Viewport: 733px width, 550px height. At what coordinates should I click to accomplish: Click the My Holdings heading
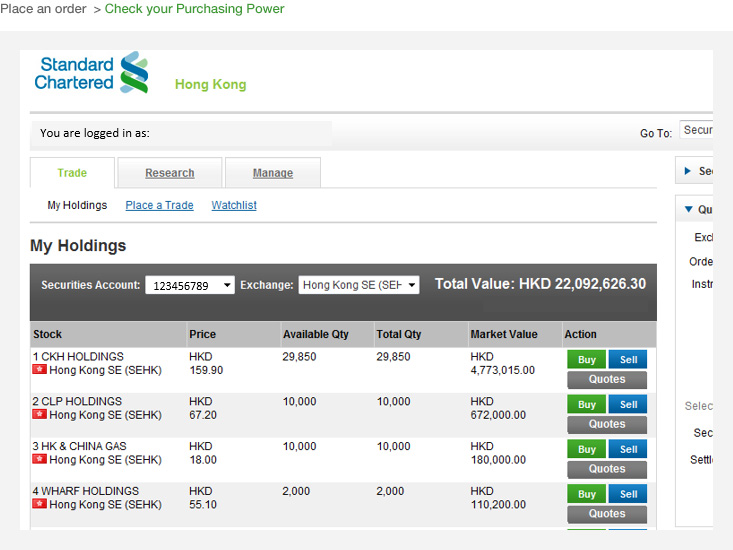(78, 246)
